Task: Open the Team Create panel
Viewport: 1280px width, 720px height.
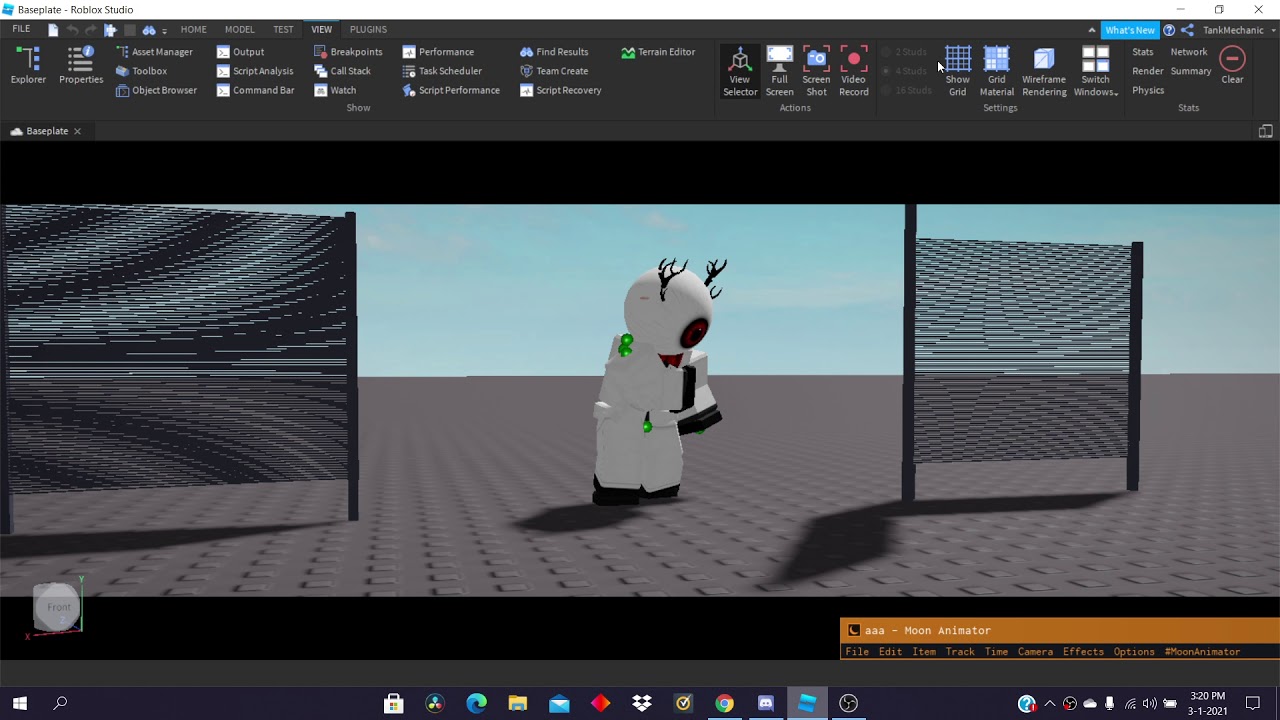Action: (x=554, y=71)
